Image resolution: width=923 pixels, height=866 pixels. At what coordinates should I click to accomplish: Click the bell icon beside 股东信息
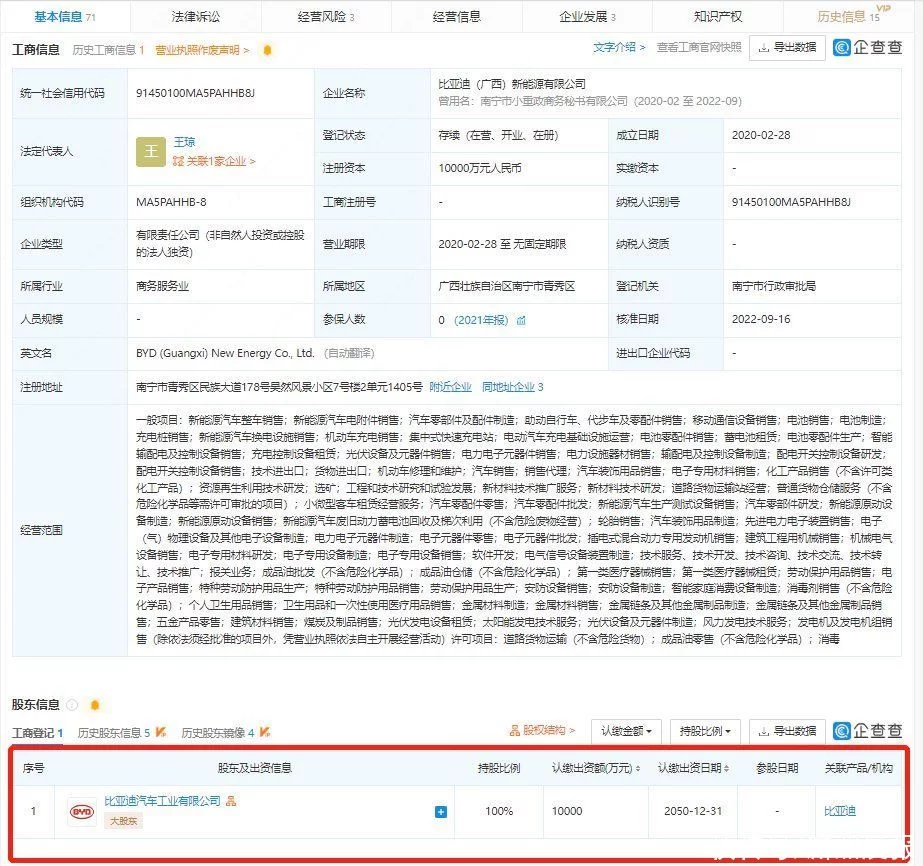tap(95, 705)
